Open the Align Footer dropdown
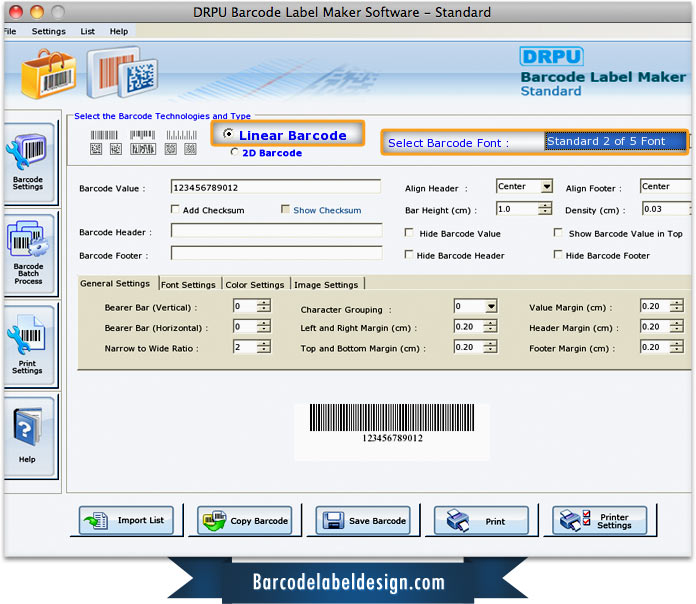The image size is (696, 604). coord(666,186)
